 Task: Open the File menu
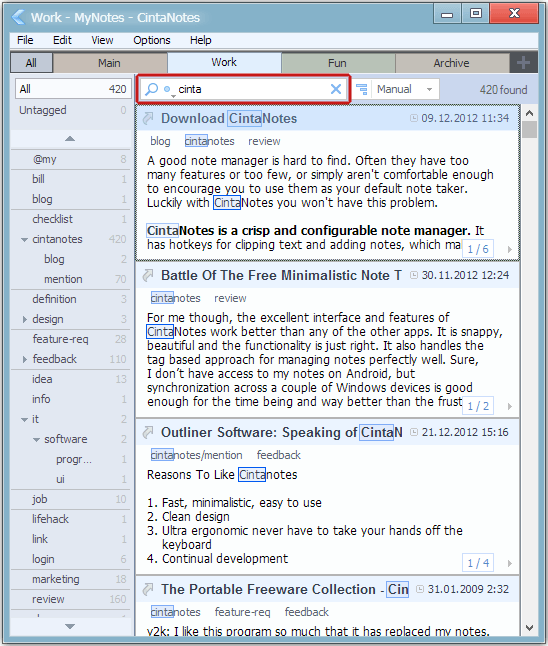point(25,40)
